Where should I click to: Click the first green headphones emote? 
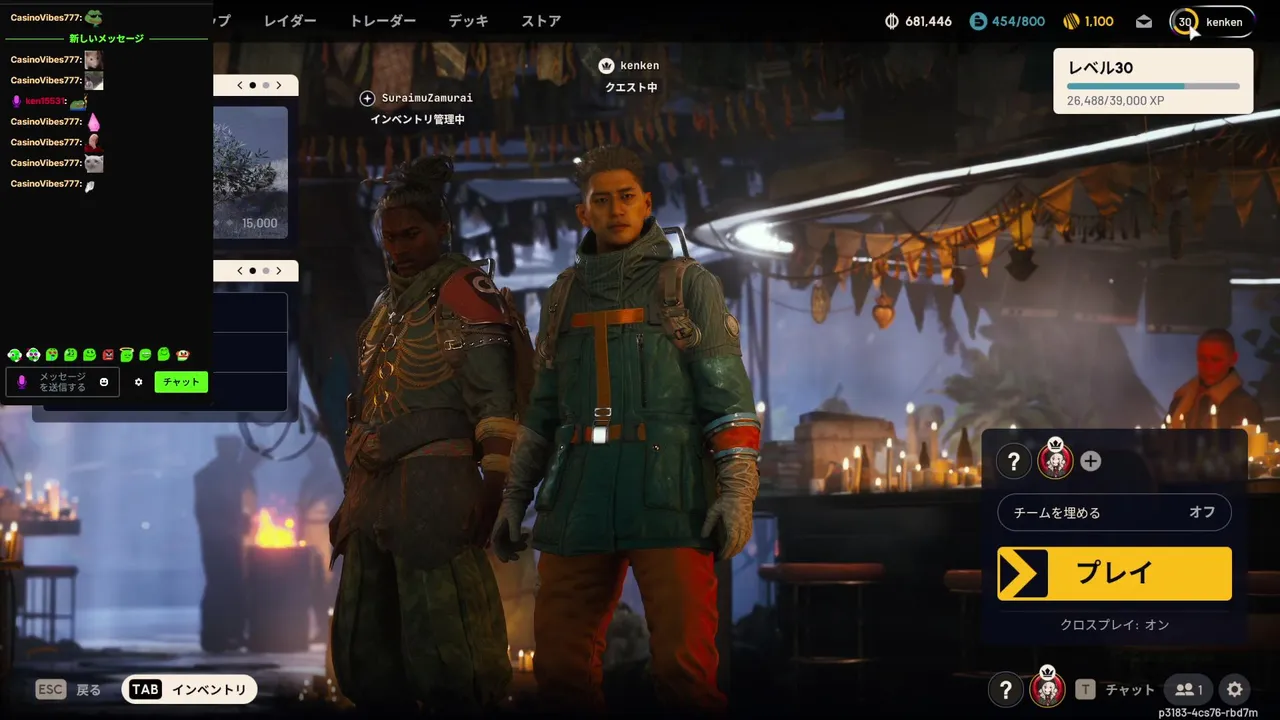[14, 355]
